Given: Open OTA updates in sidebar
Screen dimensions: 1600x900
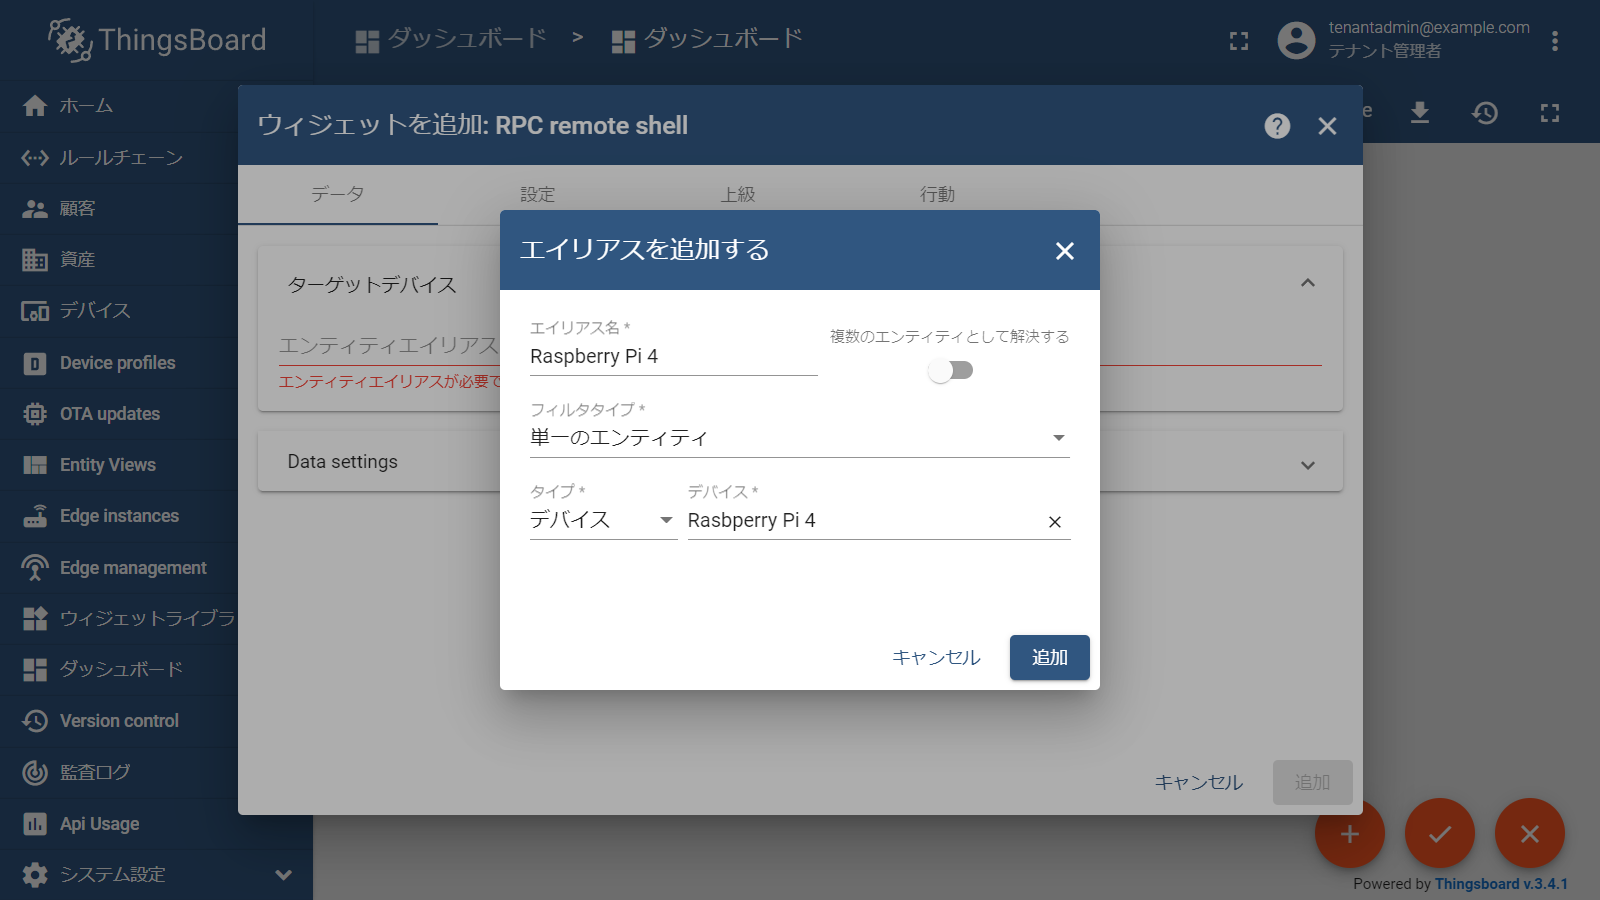Looking at the screenshot, I should point(109,414).
